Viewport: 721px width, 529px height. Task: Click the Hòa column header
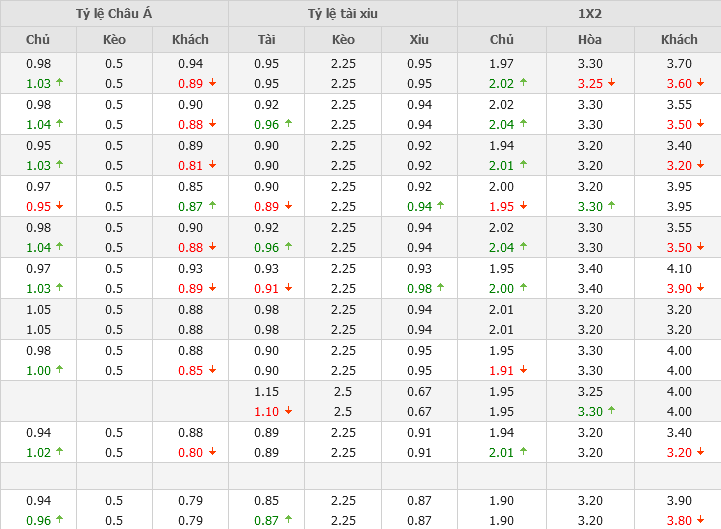click(590, 40)
